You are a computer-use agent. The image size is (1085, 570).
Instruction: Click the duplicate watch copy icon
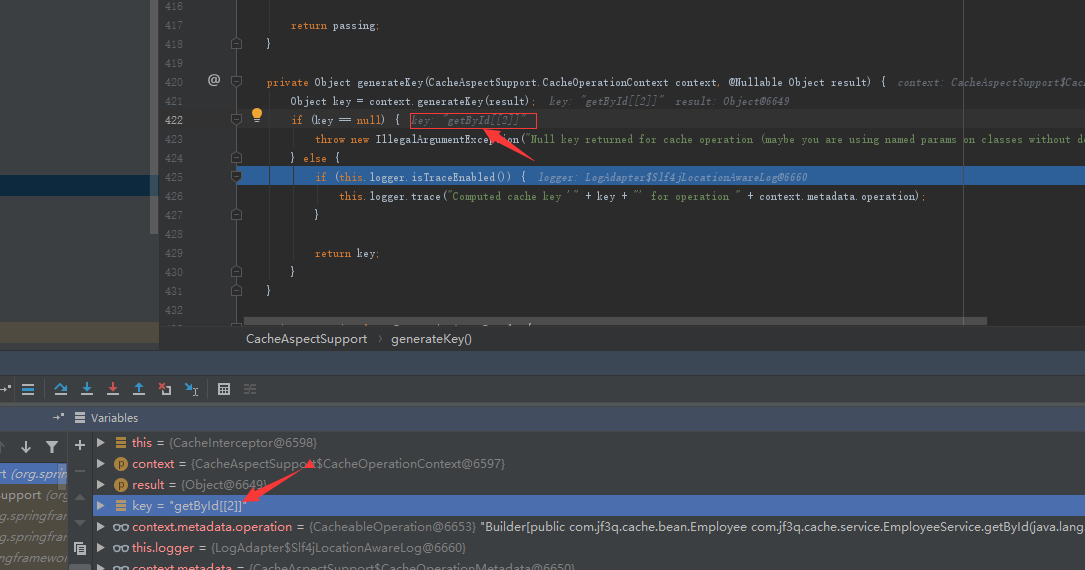tap(80, 549)
